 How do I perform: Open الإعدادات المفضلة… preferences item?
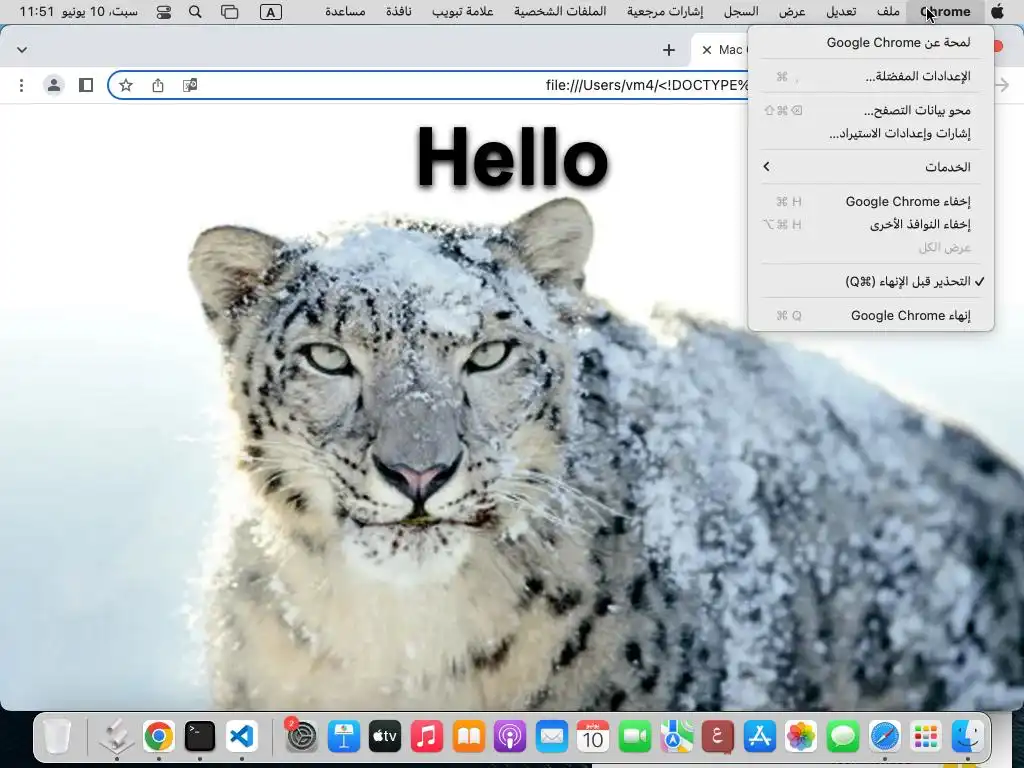click(x=871, y=76)
